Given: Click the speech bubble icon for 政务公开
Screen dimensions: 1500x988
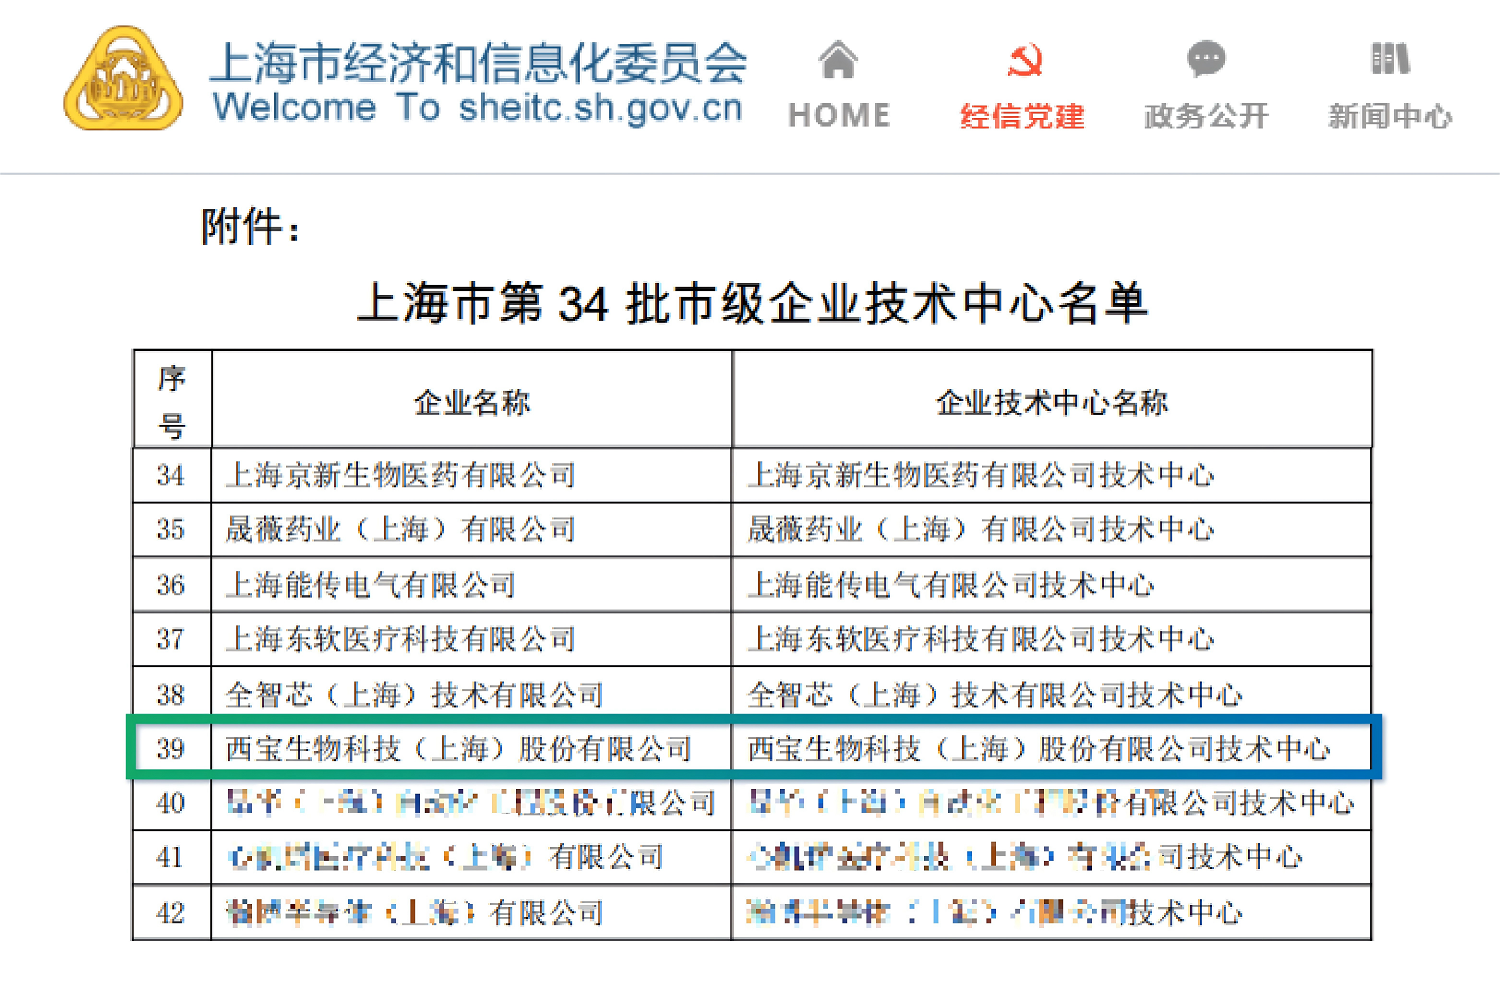Looking at the screenshot, I should (x=1206, y=59).
